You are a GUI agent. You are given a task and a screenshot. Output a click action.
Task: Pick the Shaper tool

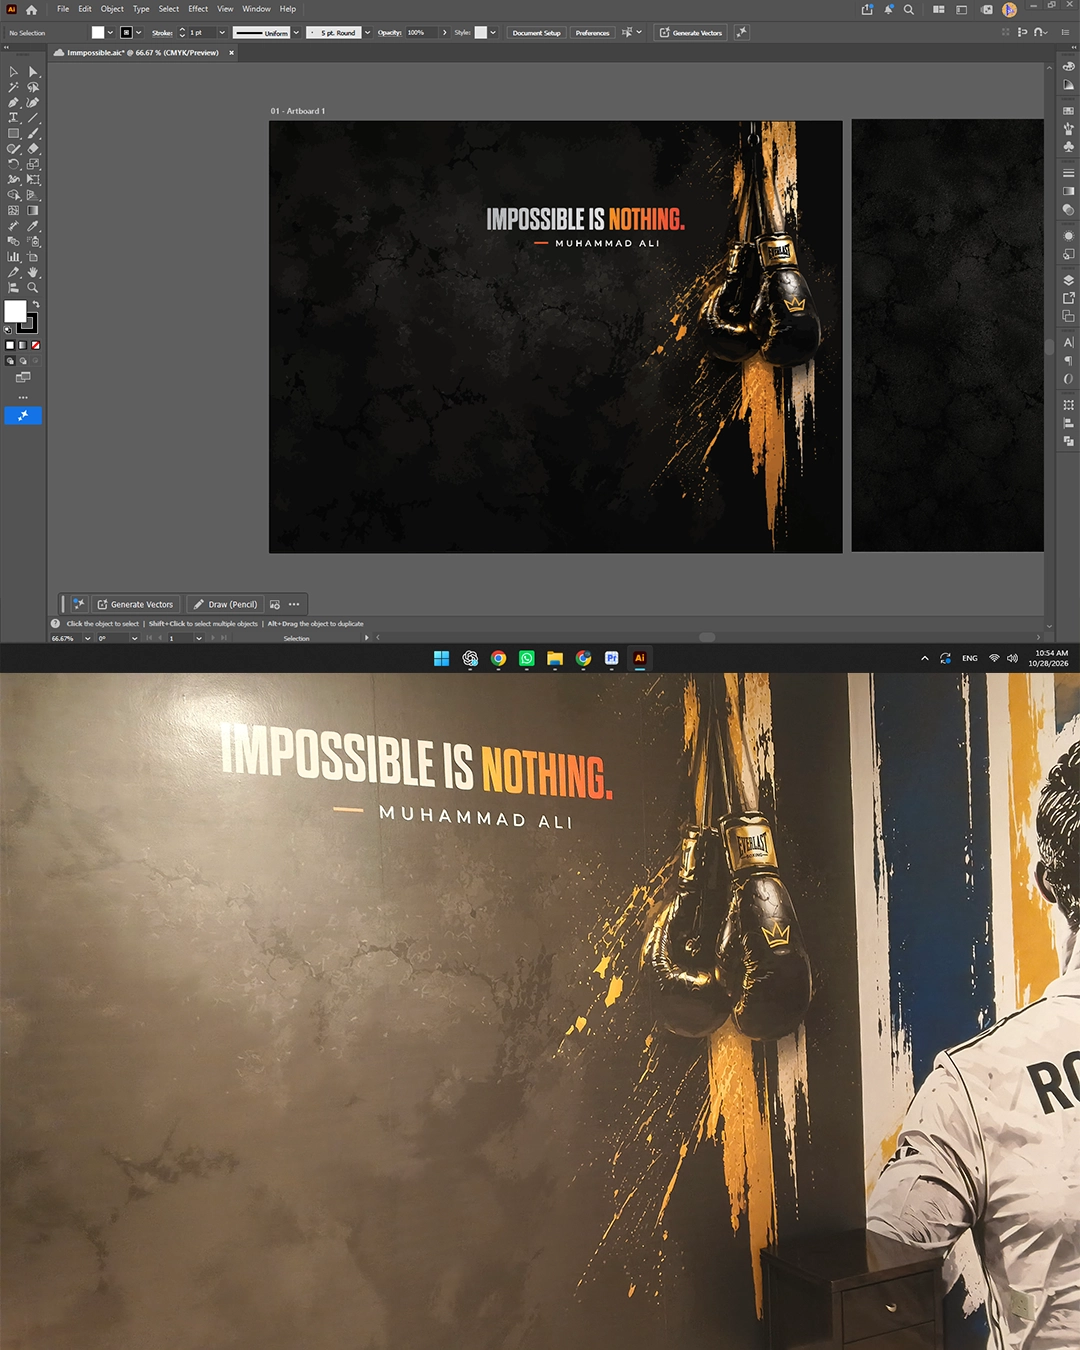(13, 148)
